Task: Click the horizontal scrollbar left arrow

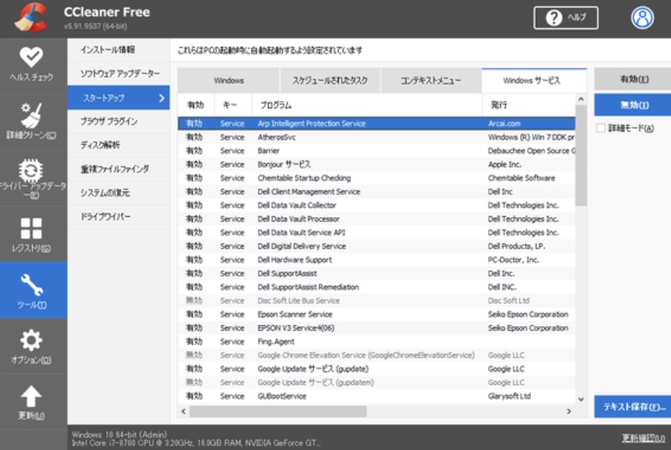Action: [x=184, y=411]
